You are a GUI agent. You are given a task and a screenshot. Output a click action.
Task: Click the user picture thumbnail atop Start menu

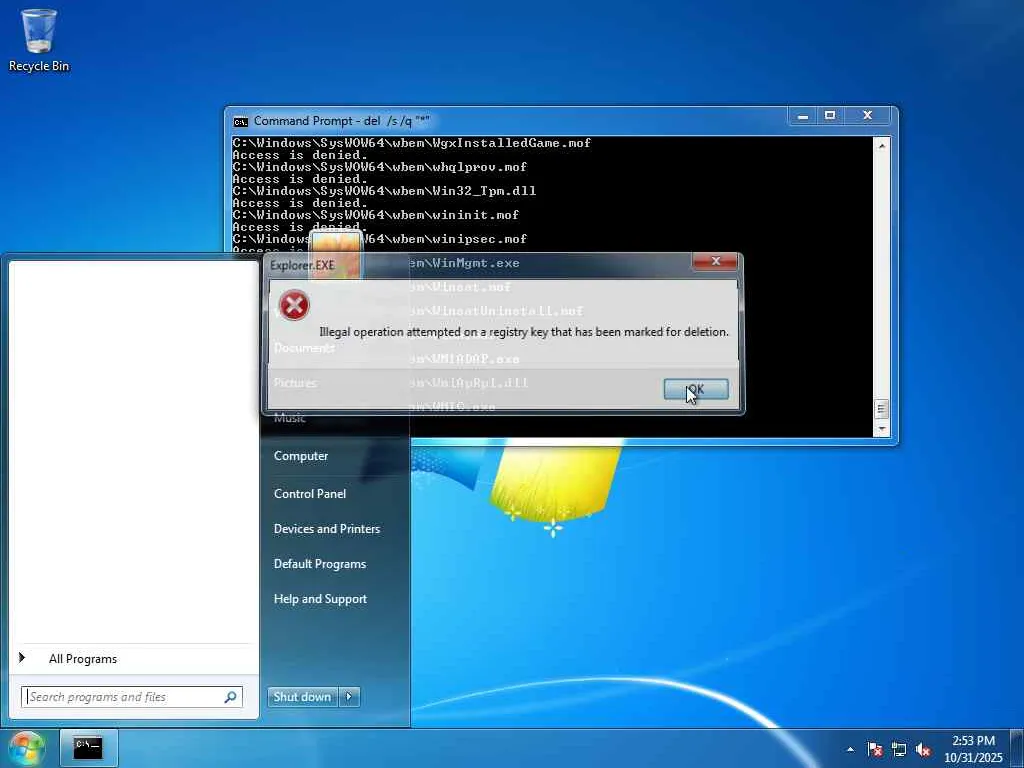[336, 255]
